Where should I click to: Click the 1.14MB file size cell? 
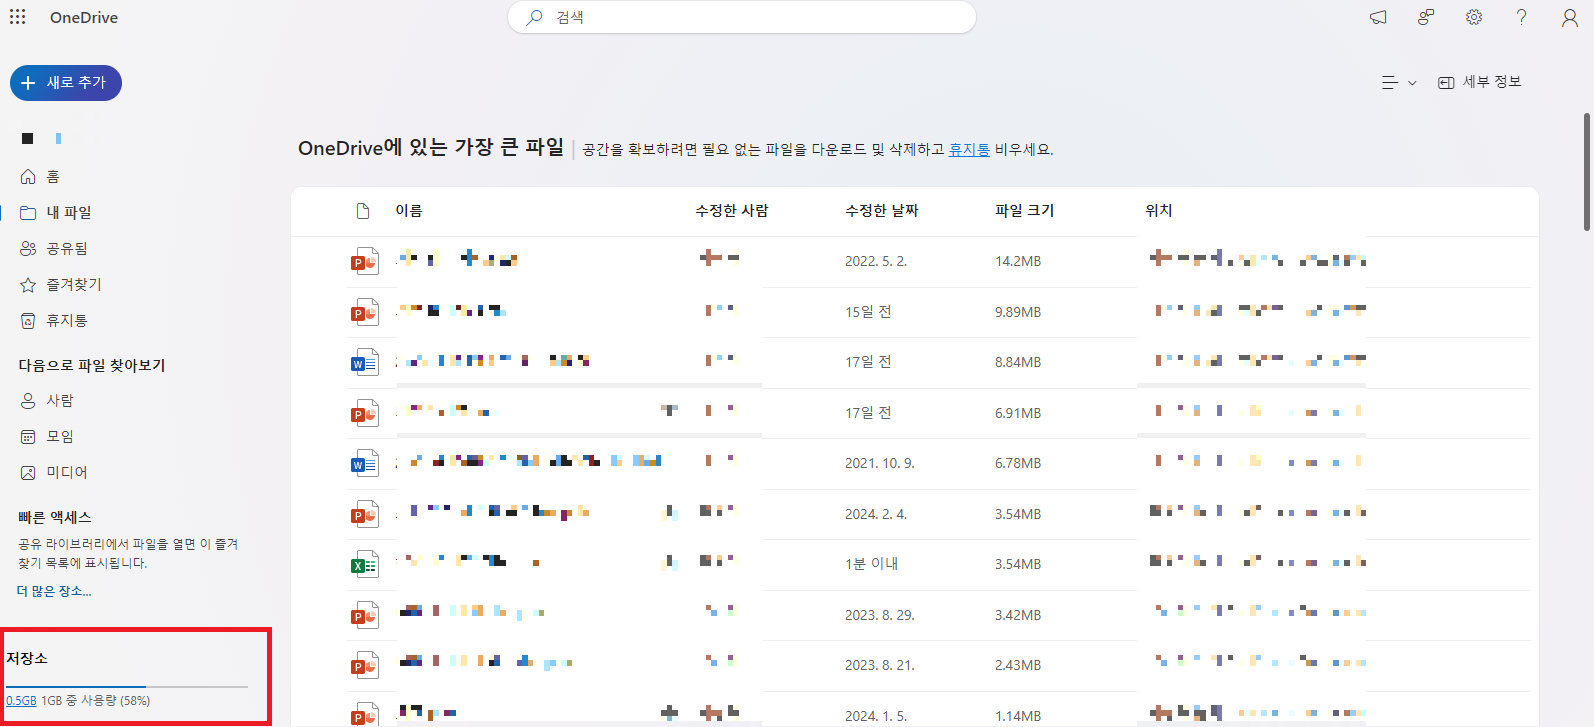(1018, 716)
